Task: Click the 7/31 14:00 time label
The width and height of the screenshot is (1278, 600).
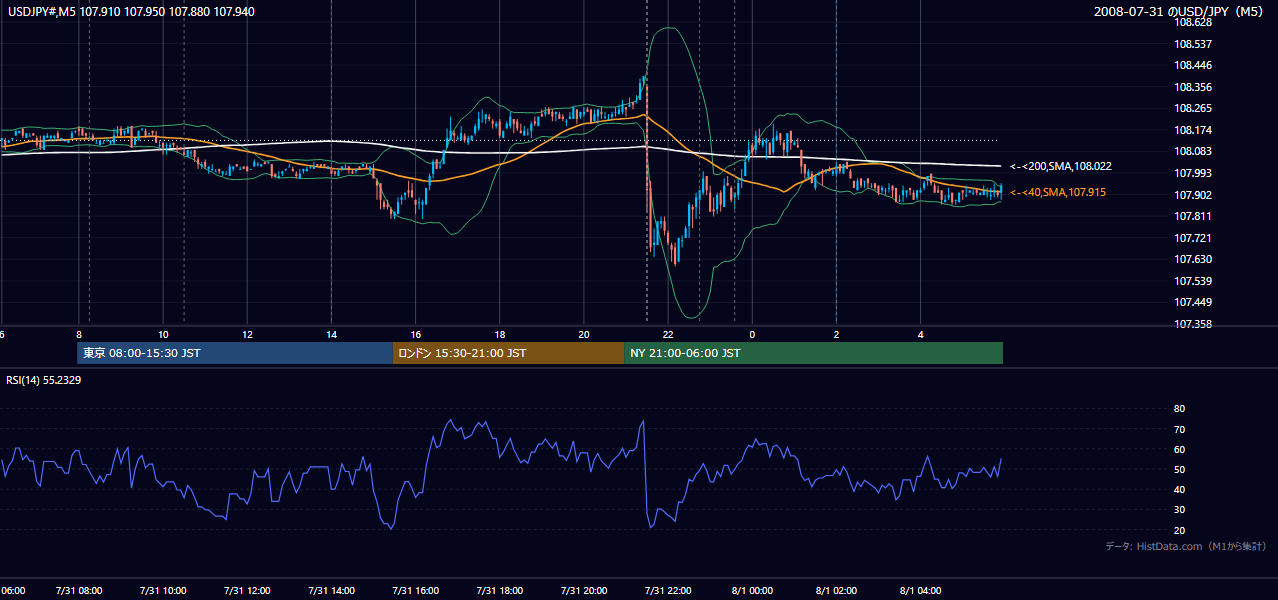Action: [332, 590]
